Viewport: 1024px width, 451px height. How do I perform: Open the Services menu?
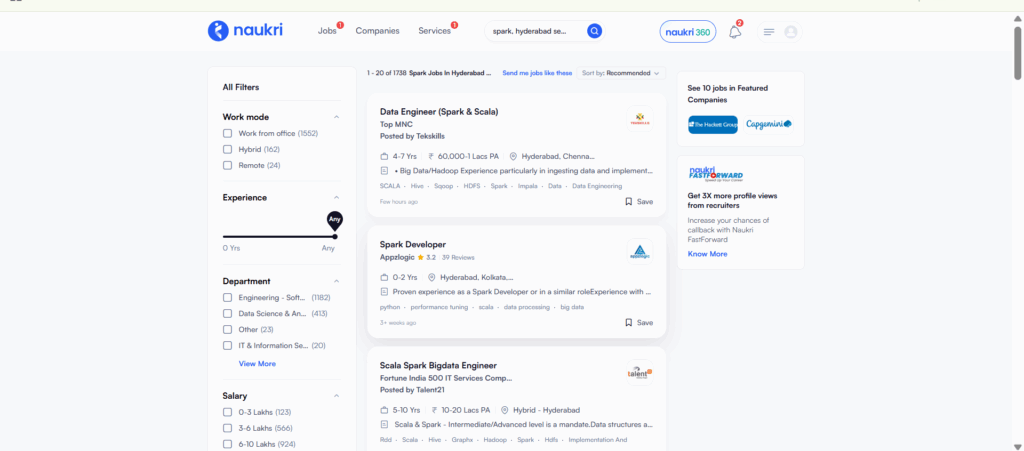click(434, 31)
